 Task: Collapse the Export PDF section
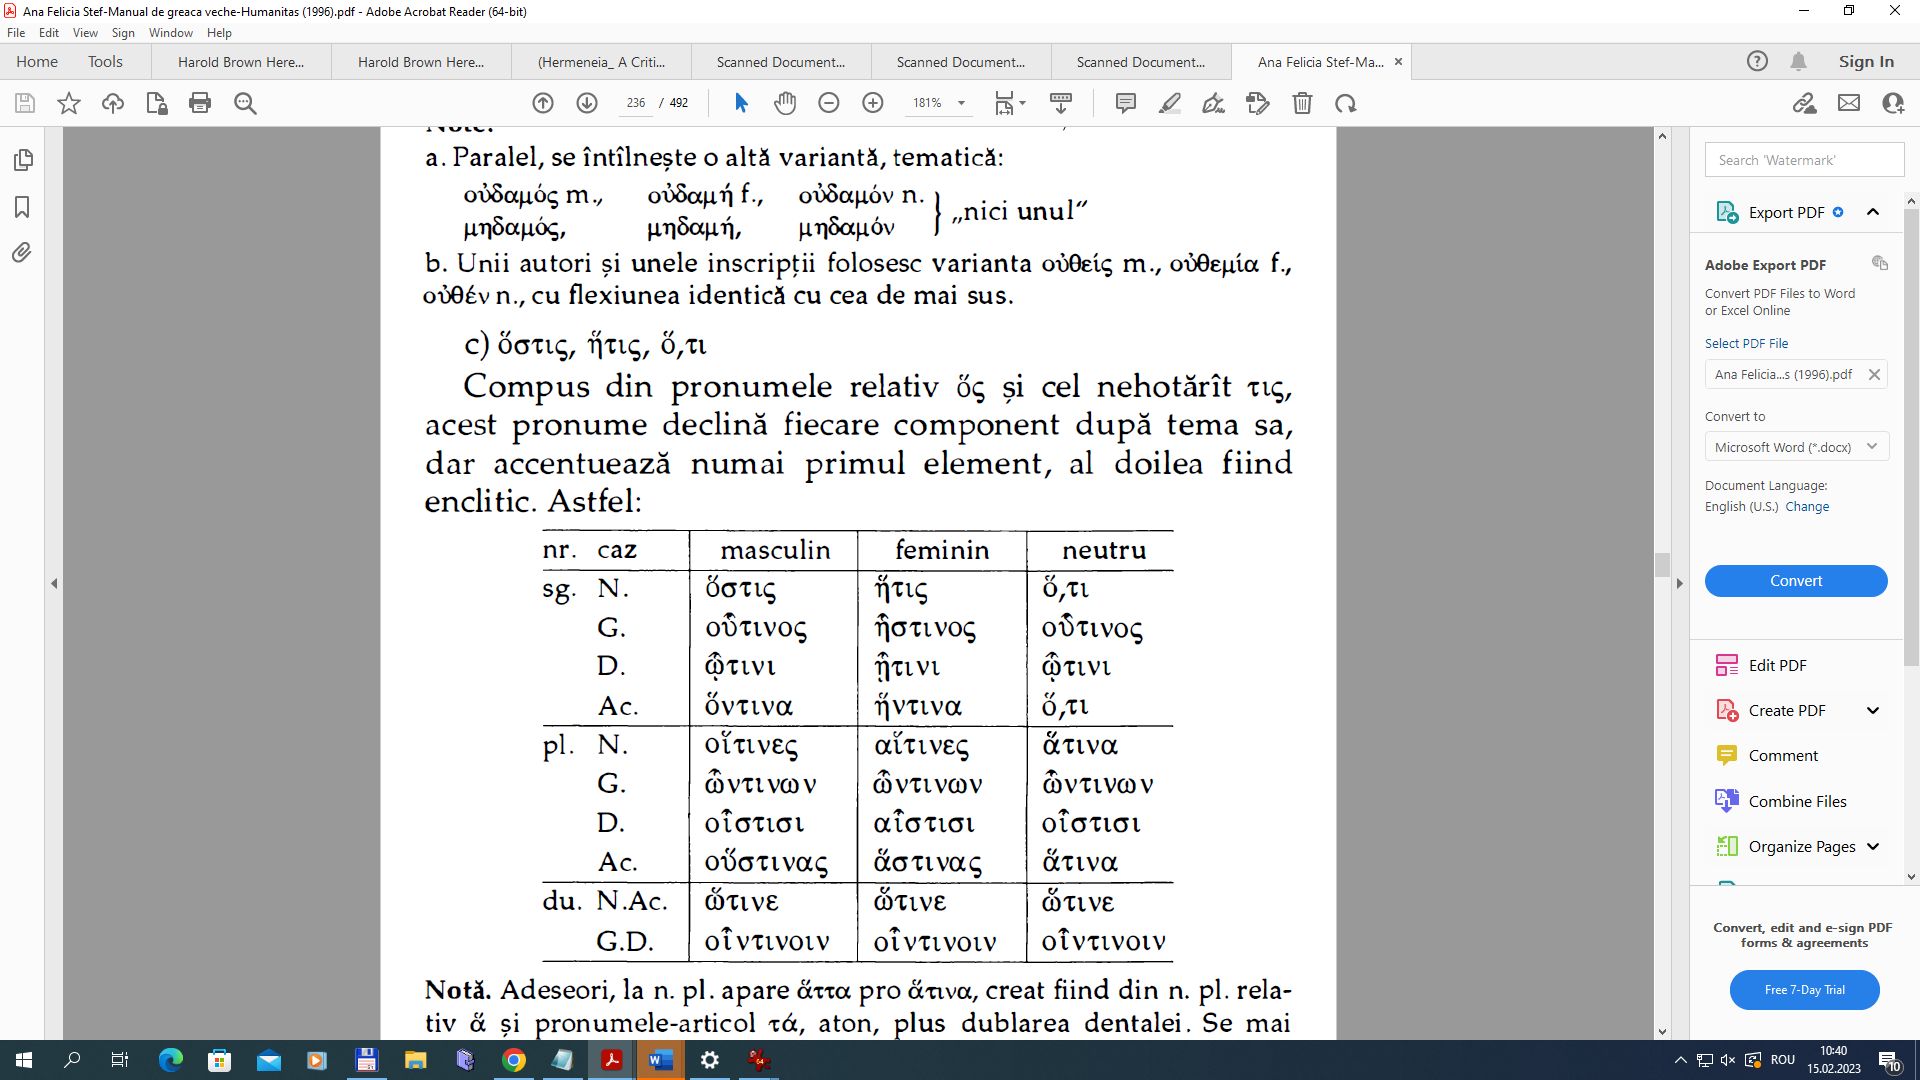coord(1873,212)
